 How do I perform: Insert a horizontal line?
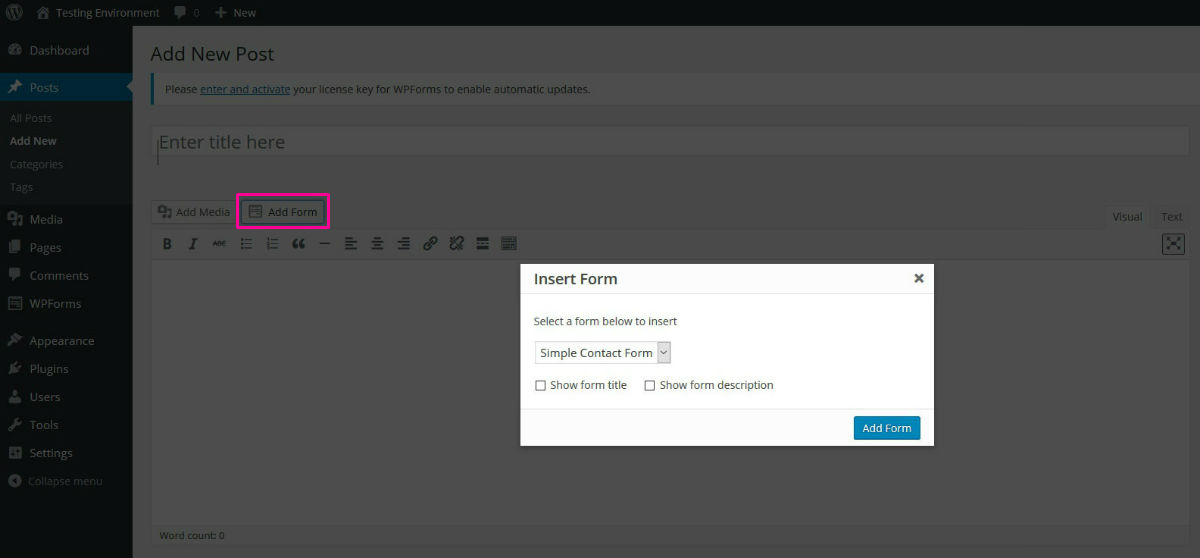(x=324, y=243)
